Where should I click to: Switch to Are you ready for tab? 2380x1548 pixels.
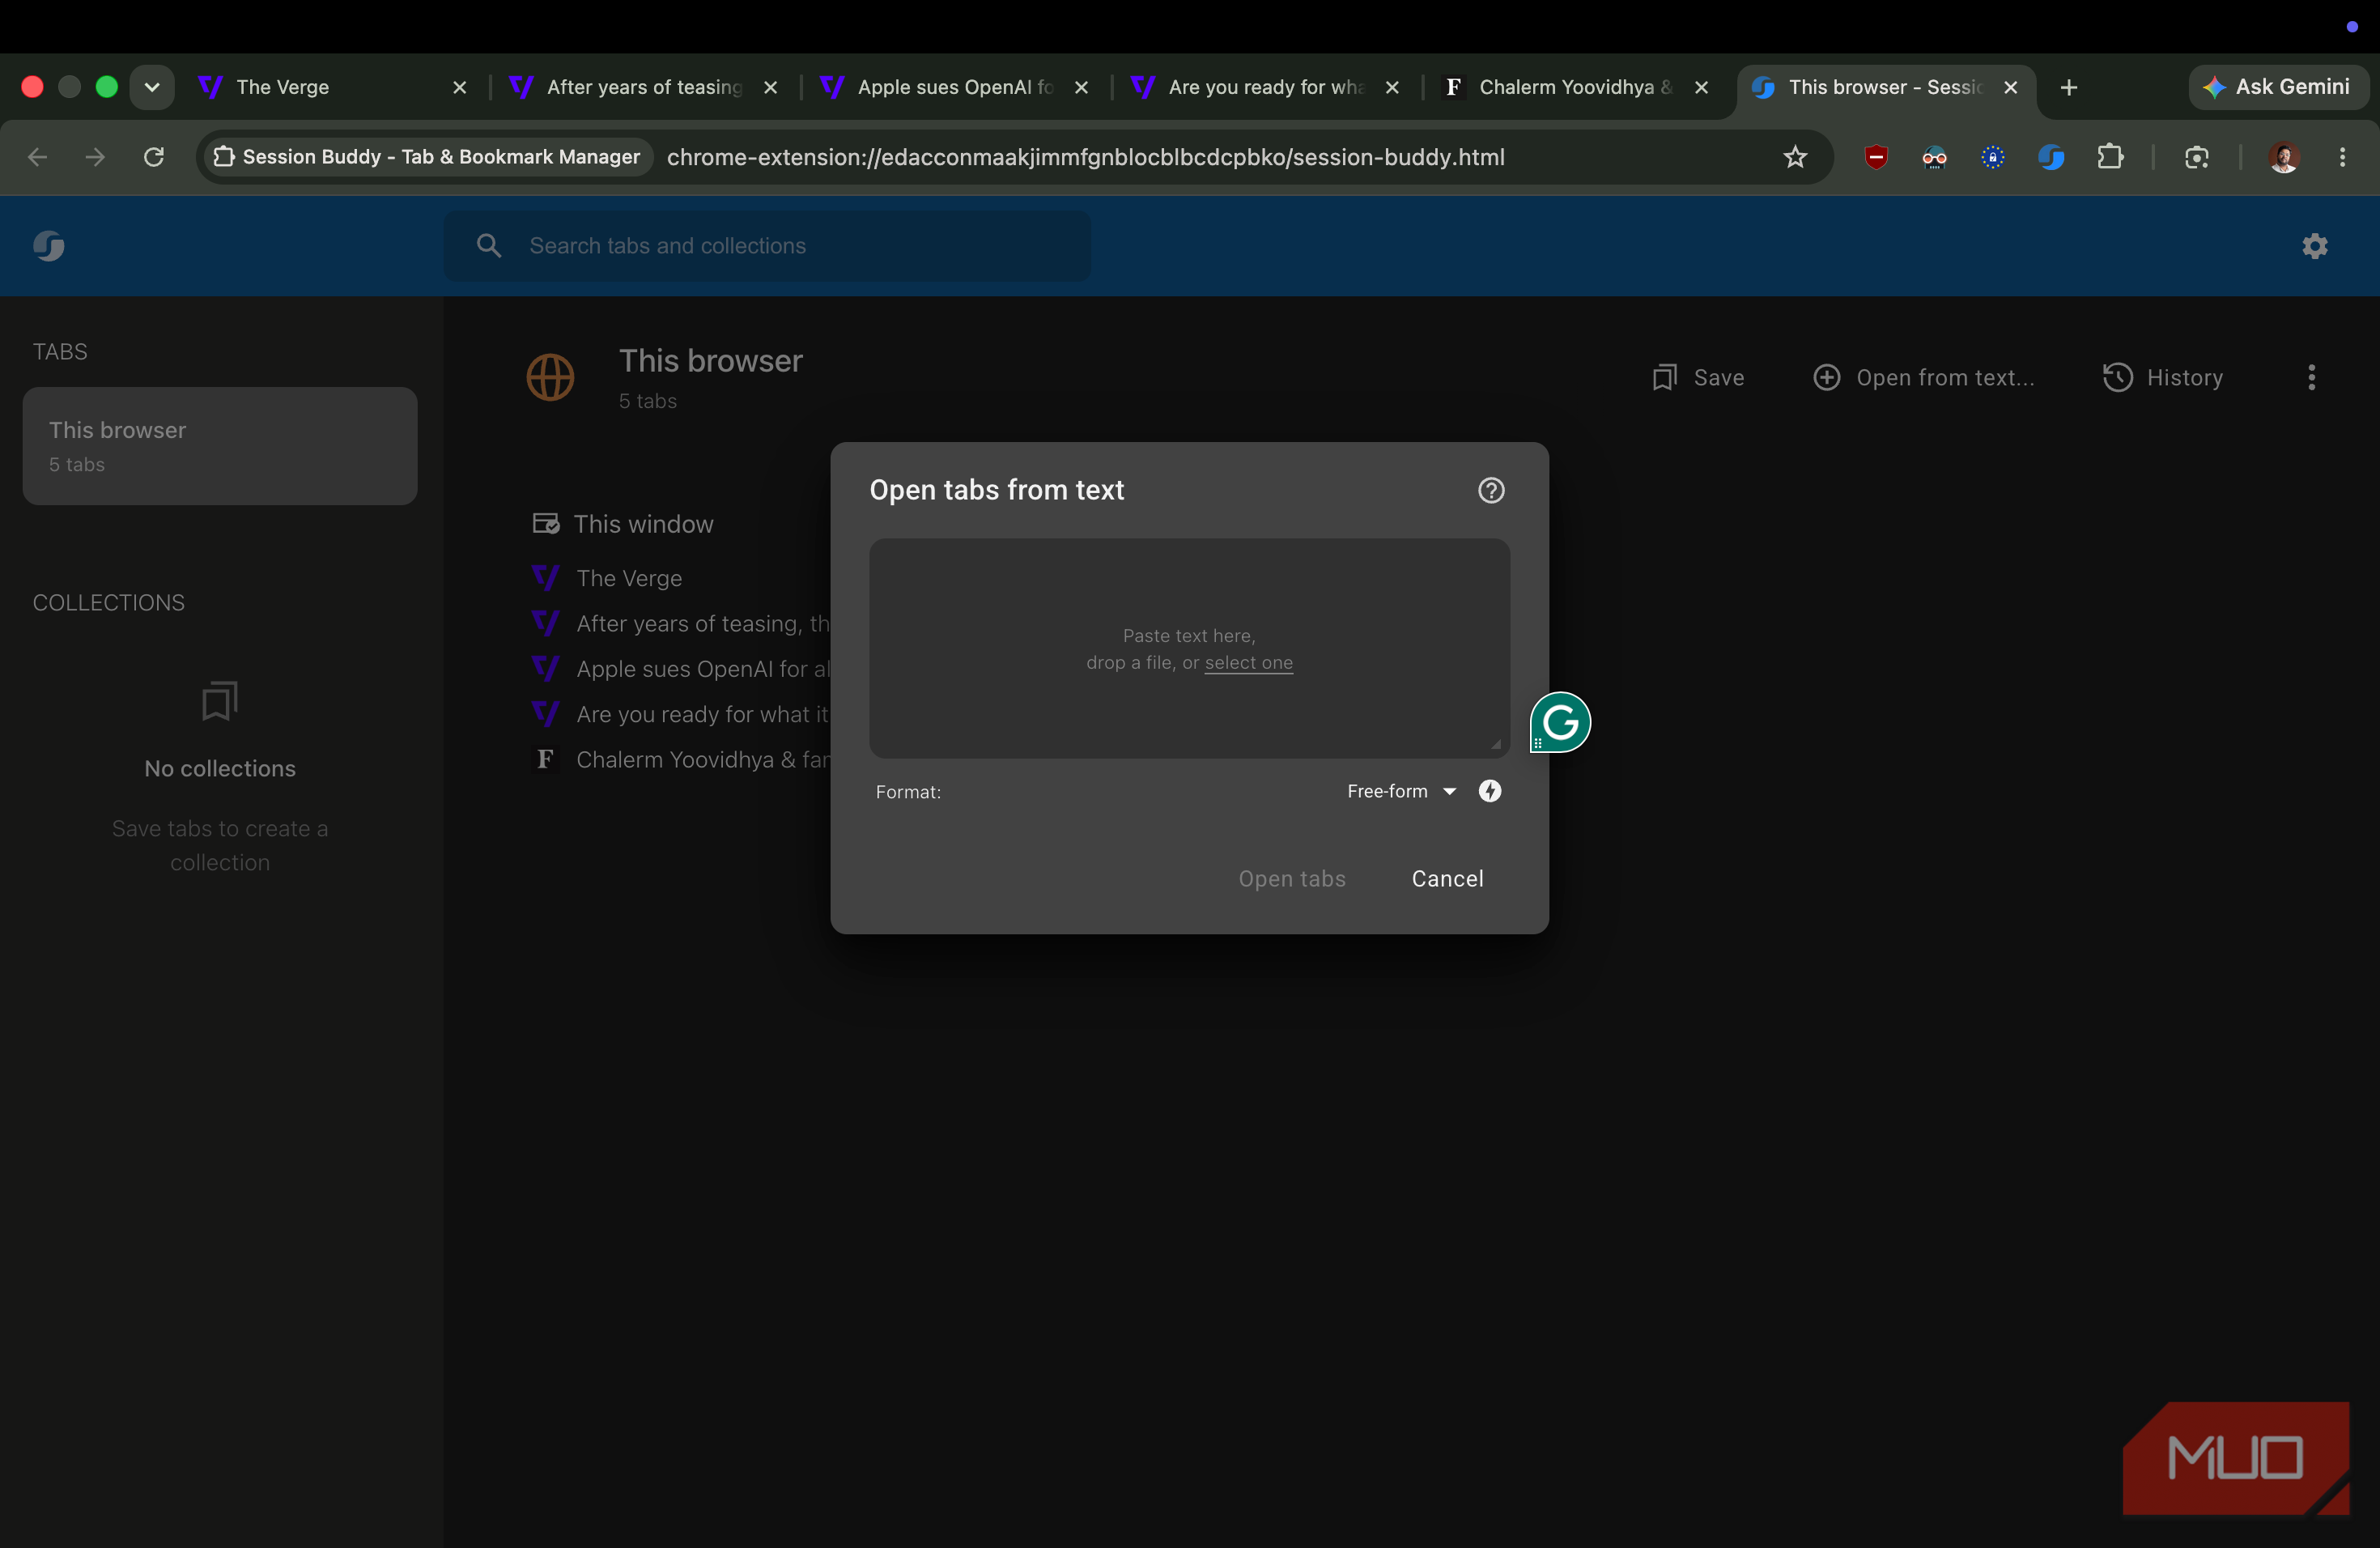click(1264, 87)
